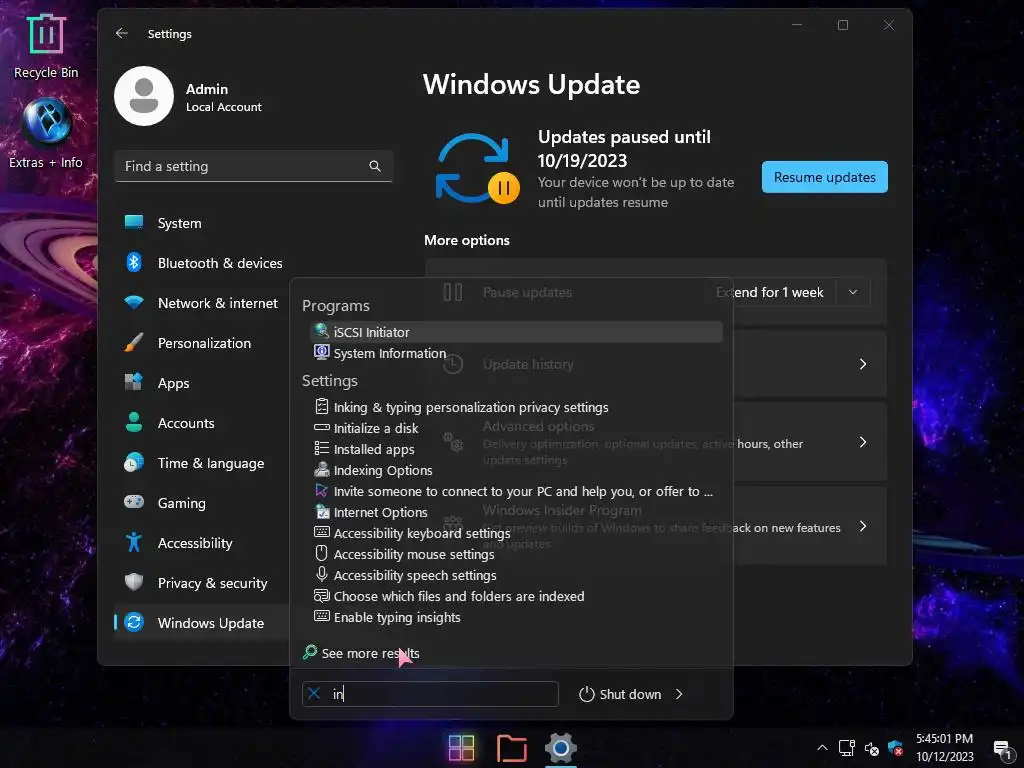Click the start menu search box

coord(430,694)
